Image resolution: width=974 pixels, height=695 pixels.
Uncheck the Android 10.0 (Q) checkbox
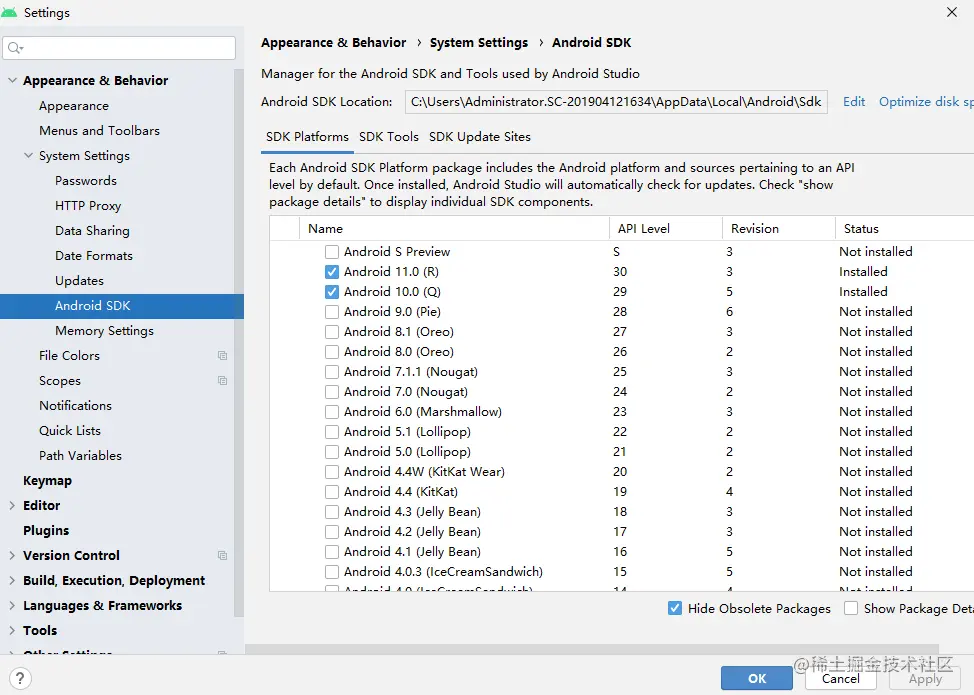pyautogui.click(x=332, y=291)
